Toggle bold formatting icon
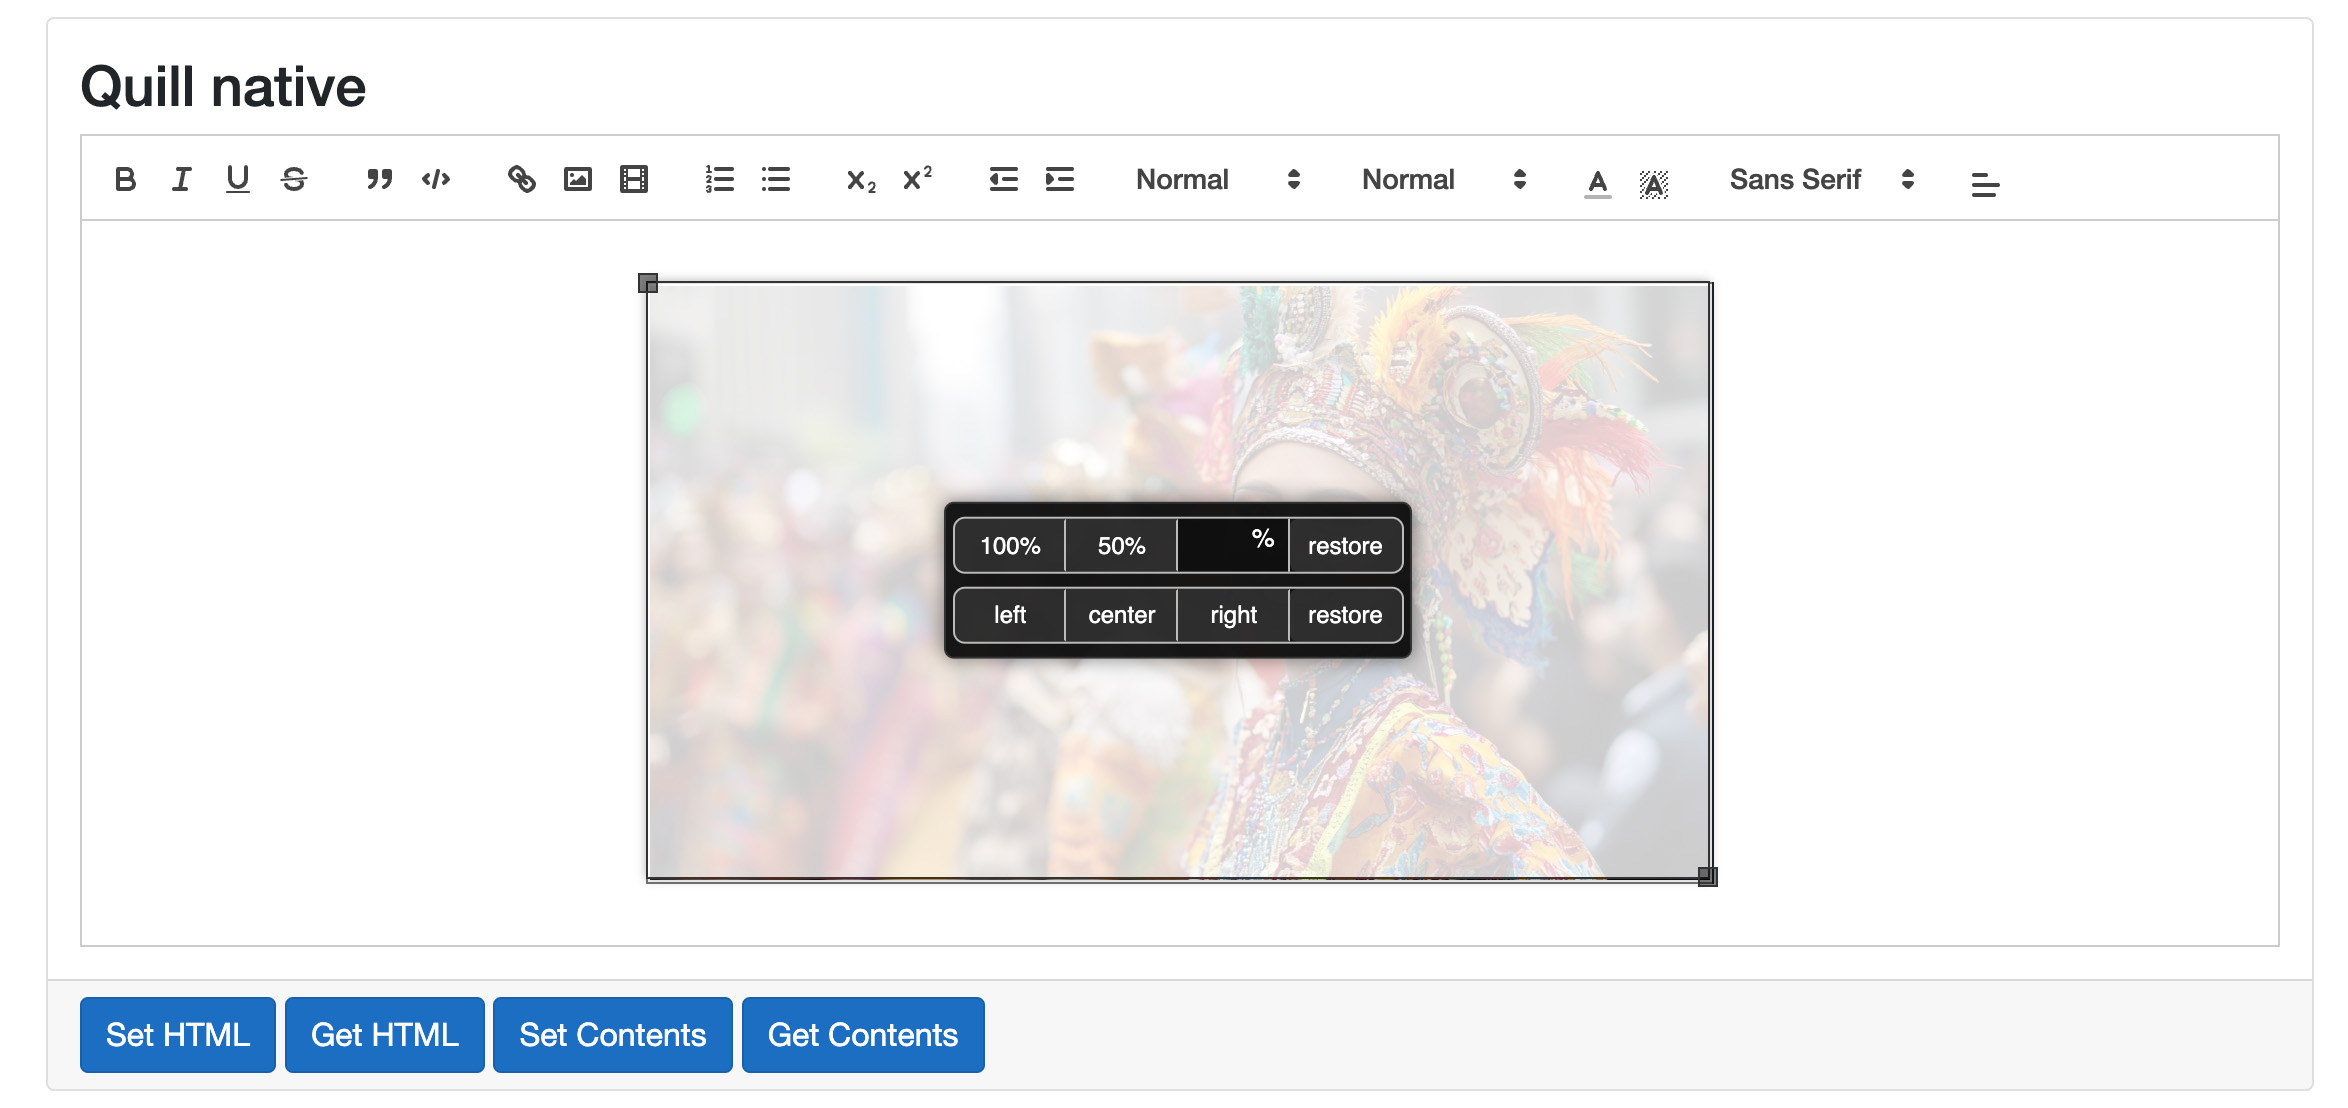Viewport: 2348px width, 1108px height. click(124, 178)
